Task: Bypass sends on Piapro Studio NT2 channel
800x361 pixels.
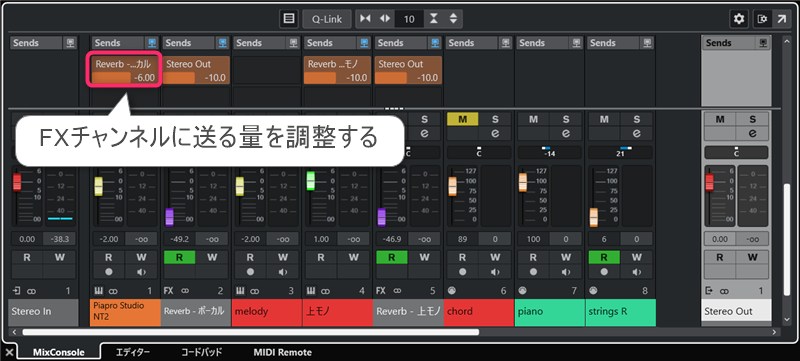Action: [152, 43]
